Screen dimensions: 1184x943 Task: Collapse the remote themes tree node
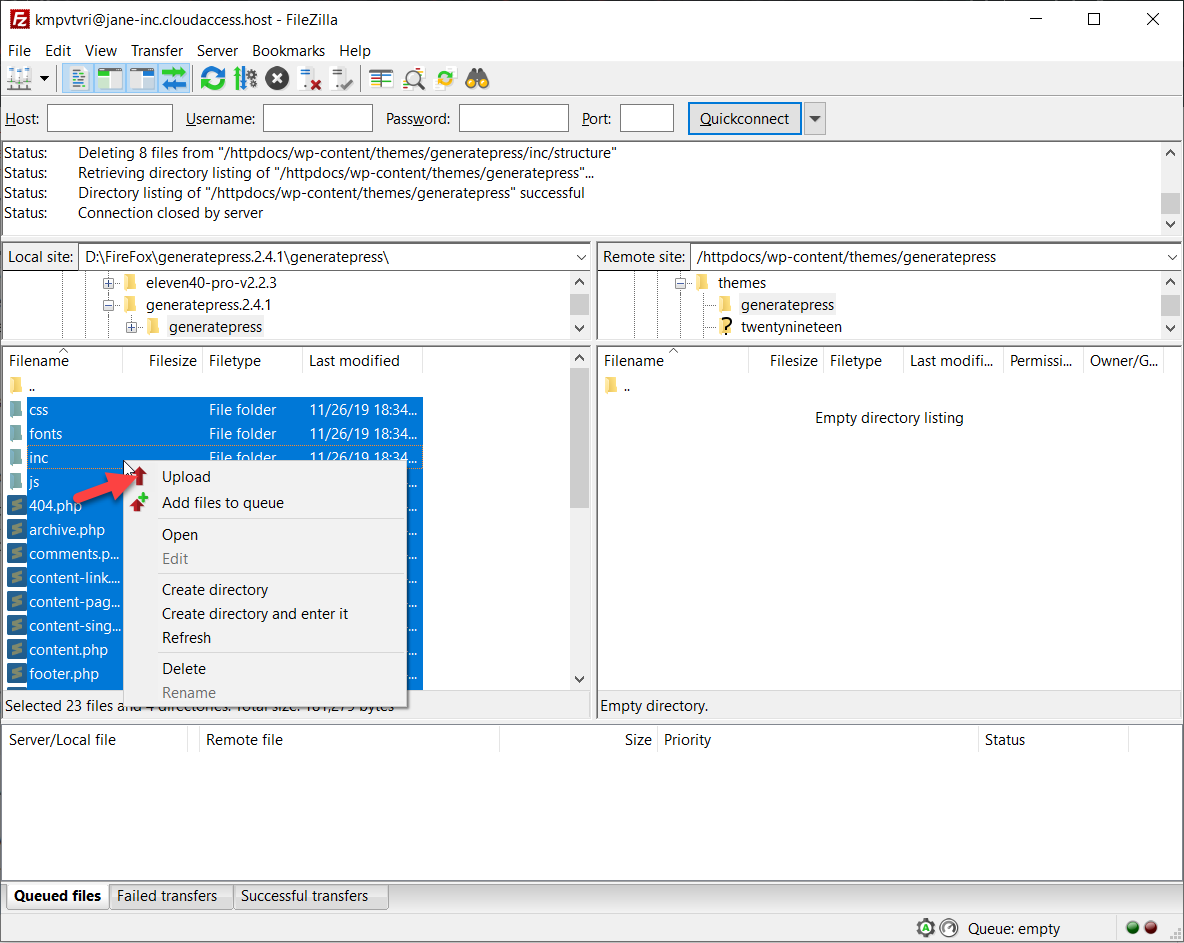pyautogui.click(x=680, y=283)
